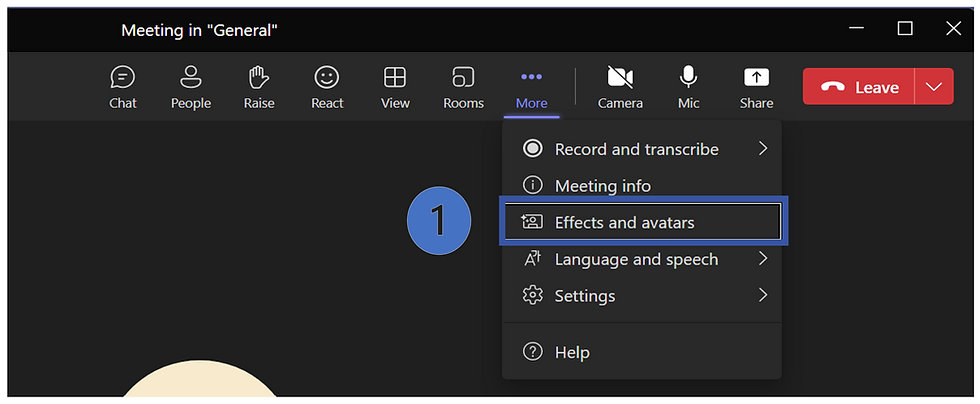This screenshot has width=980, height=404.
Task: Expand the Leave options arrow
Action: (934, 87)
